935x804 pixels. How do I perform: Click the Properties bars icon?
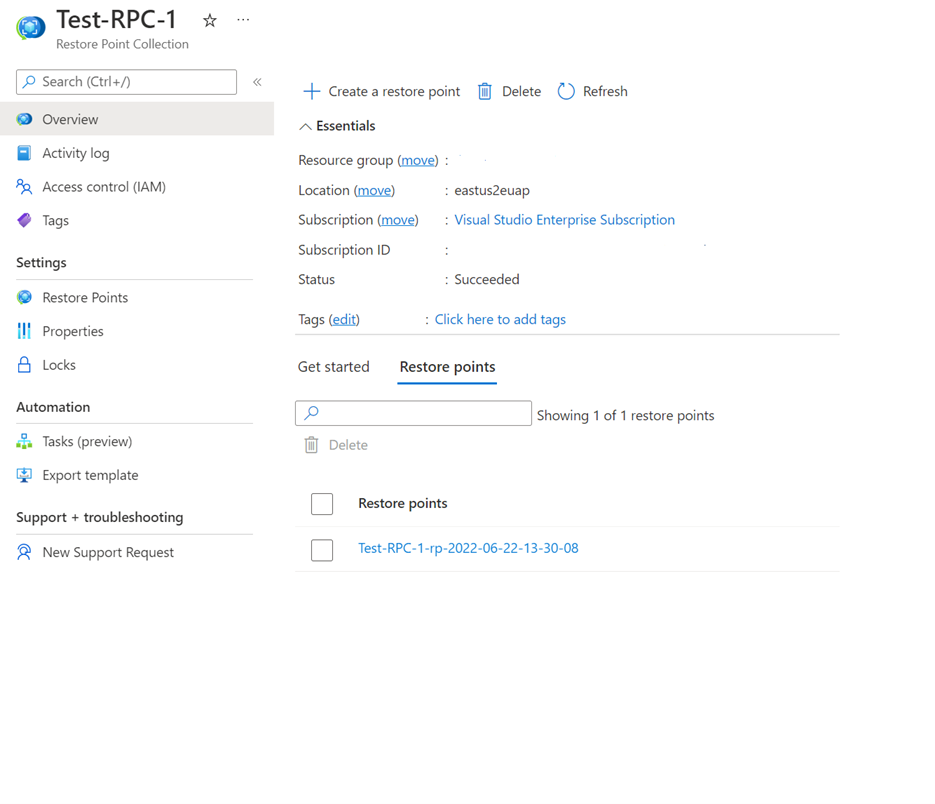coord(24,330)
